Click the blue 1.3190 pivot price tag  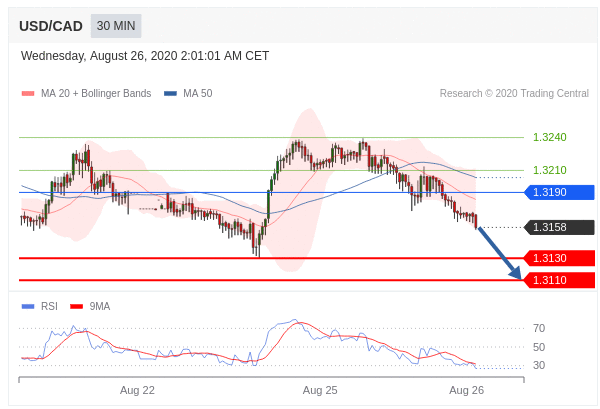[559, 192]
